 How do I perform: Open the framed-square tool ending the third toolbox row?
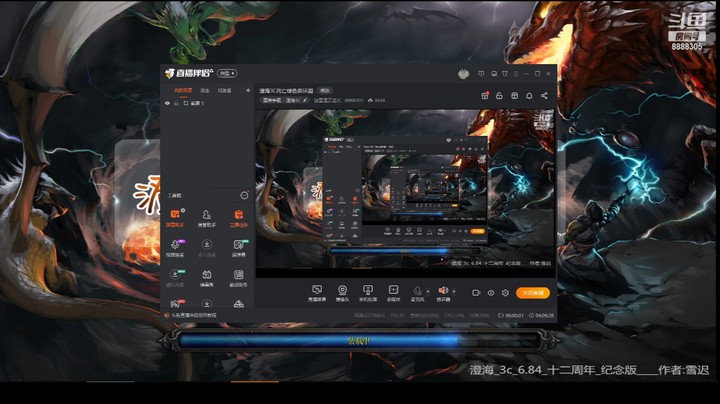click(x=238, y=278)
